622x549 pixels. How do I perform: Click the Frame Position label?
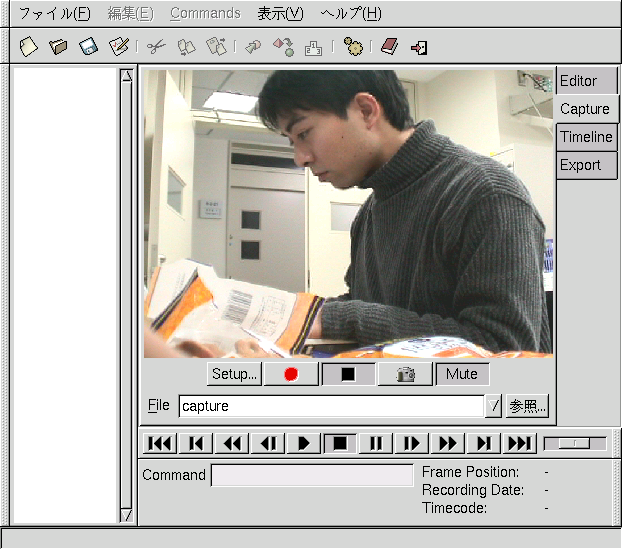pyautogui.click(x=470, y=472)
